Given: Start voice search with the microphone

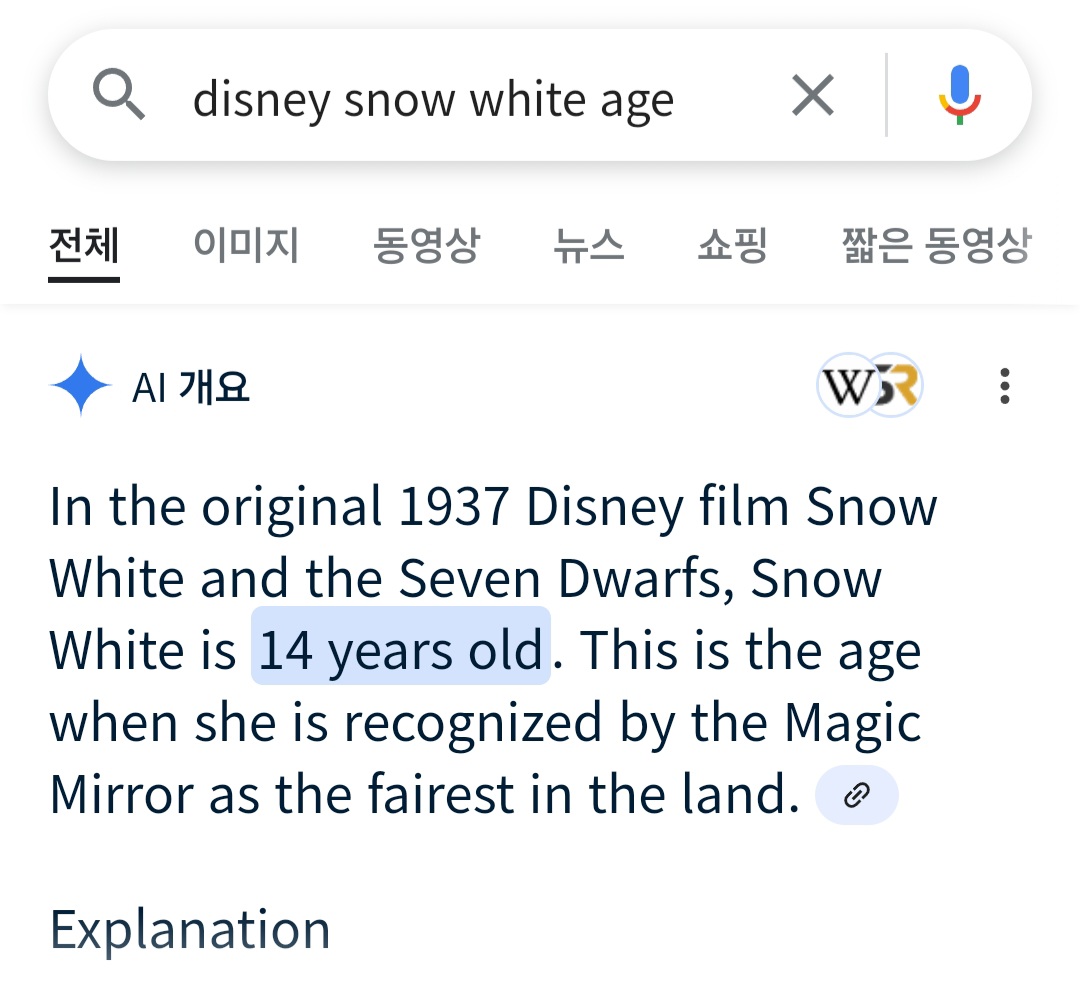Looking at the screenshot, I should [959, 96].
